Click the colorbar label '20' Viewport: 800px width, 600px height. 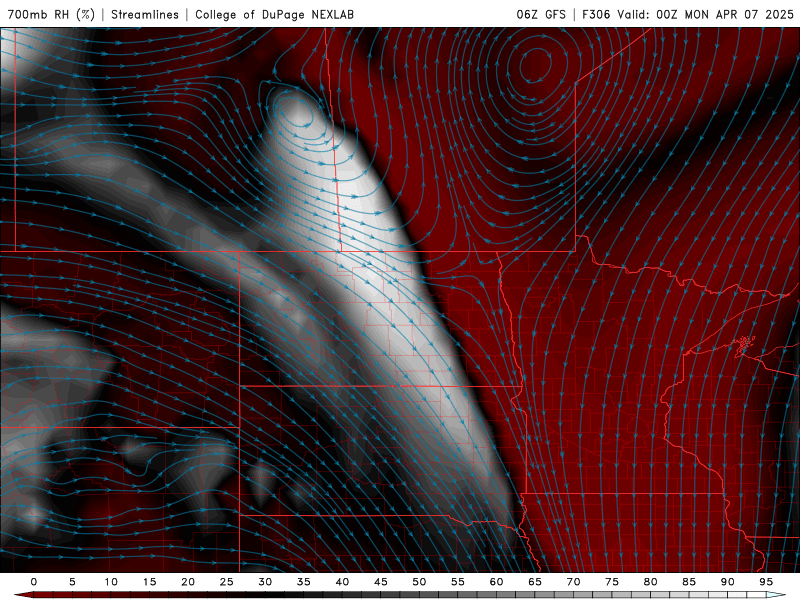[188, 582]
